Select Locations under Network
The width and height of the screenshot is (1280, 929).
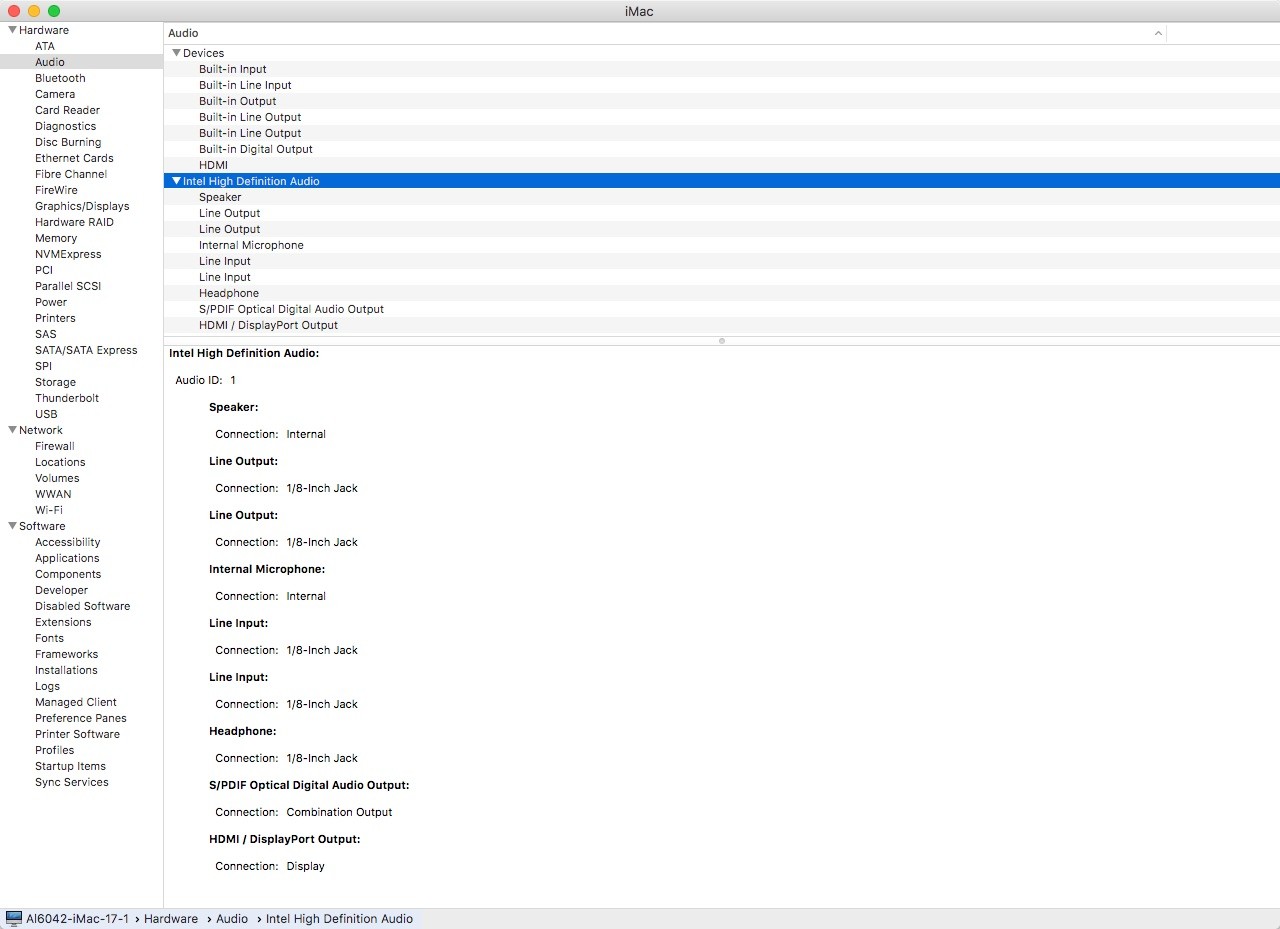[x=60, y=462]
